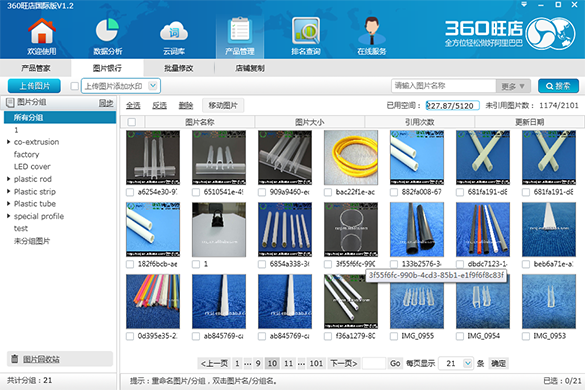
Task: Sort by the 图片大小 column header
Action: (310, 122)
